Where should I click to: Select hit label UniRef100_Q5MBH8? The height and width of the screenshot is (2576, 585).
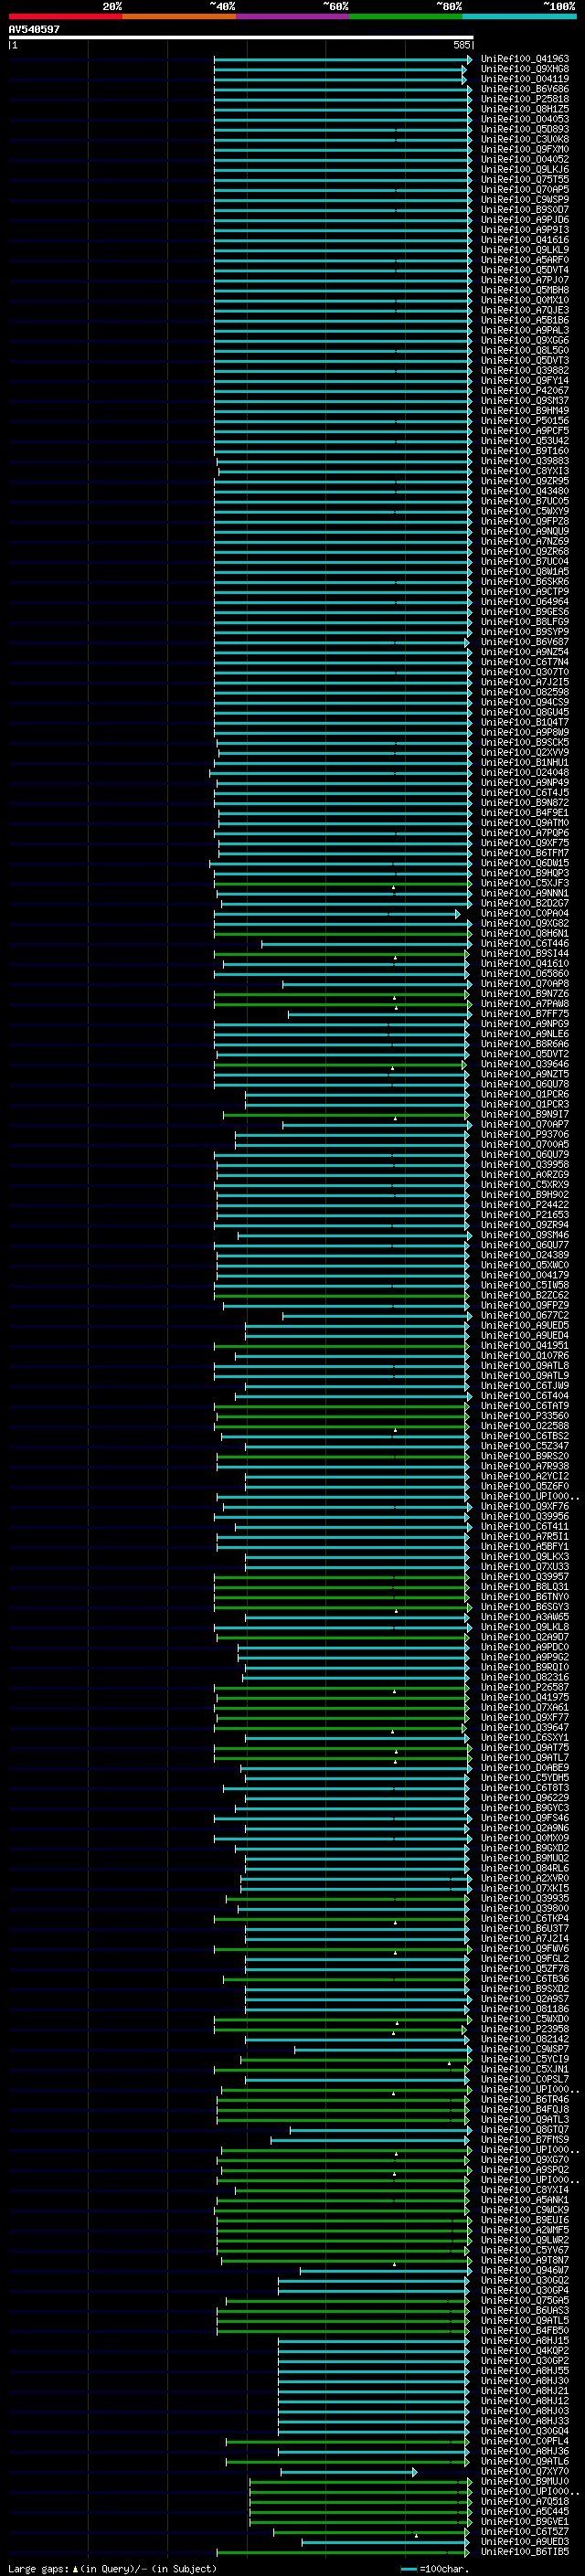(x=525, y=290)
